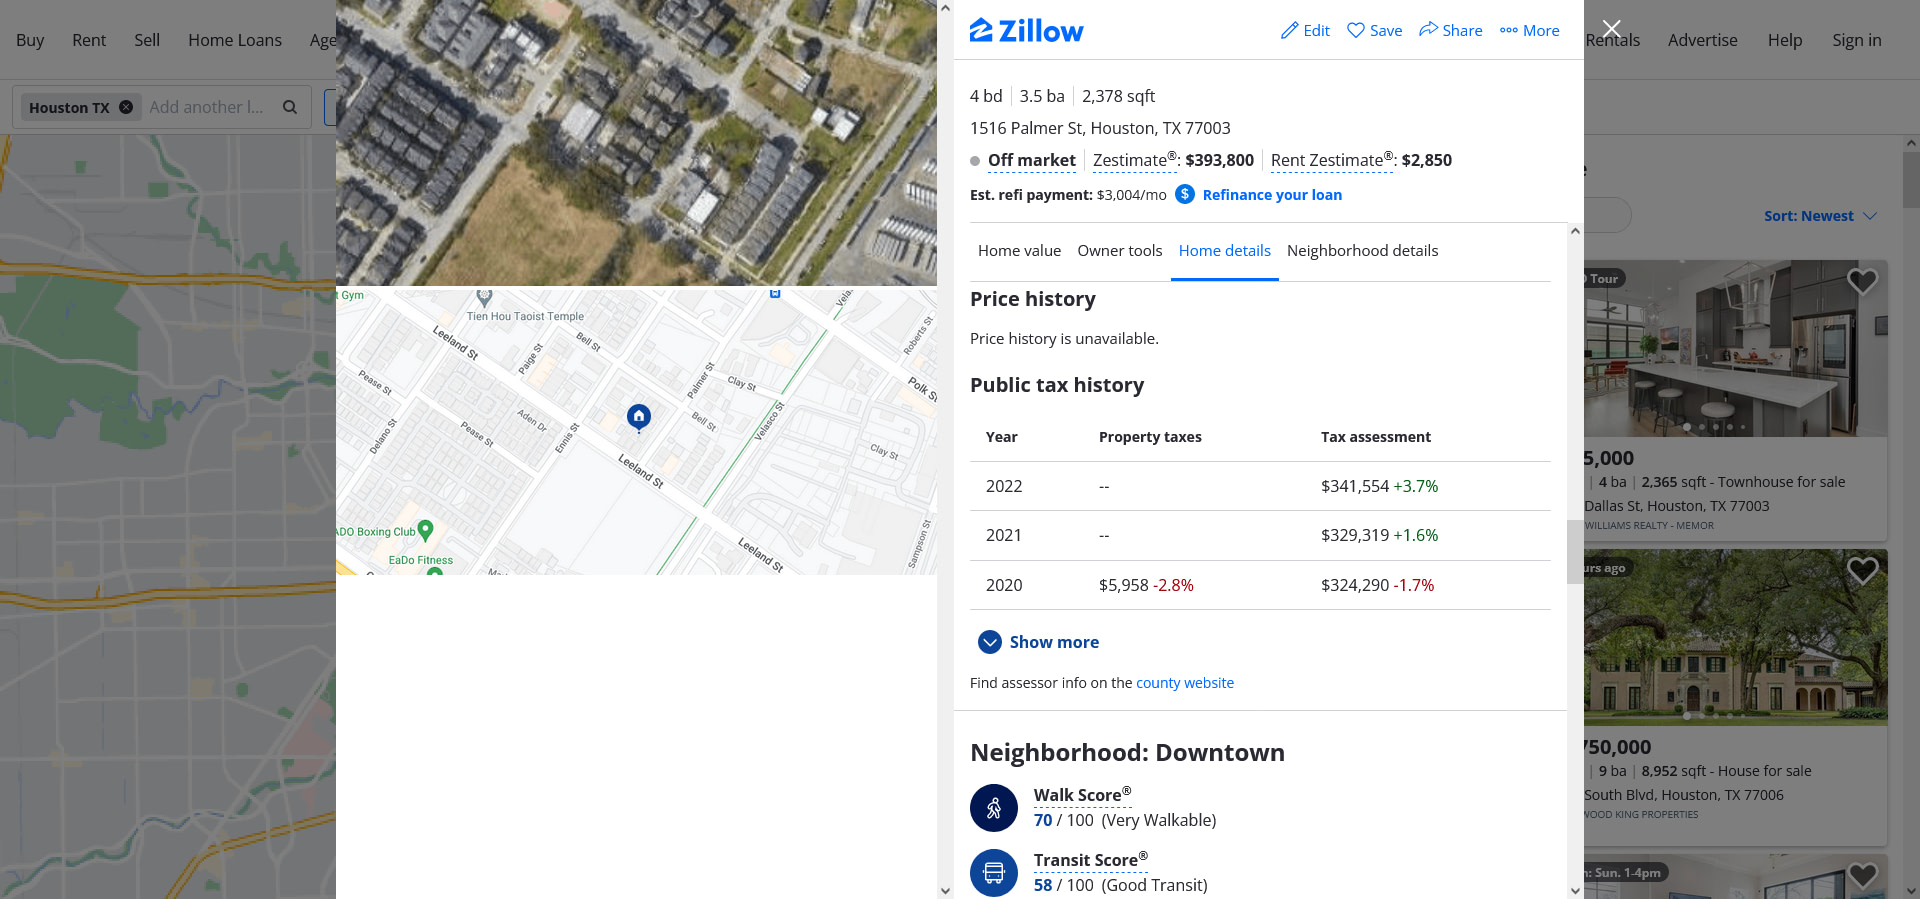Open Neighborhood details tab
This screenshot has width=1920, height=899.
pyautogui.click(x=1362, y=251)
